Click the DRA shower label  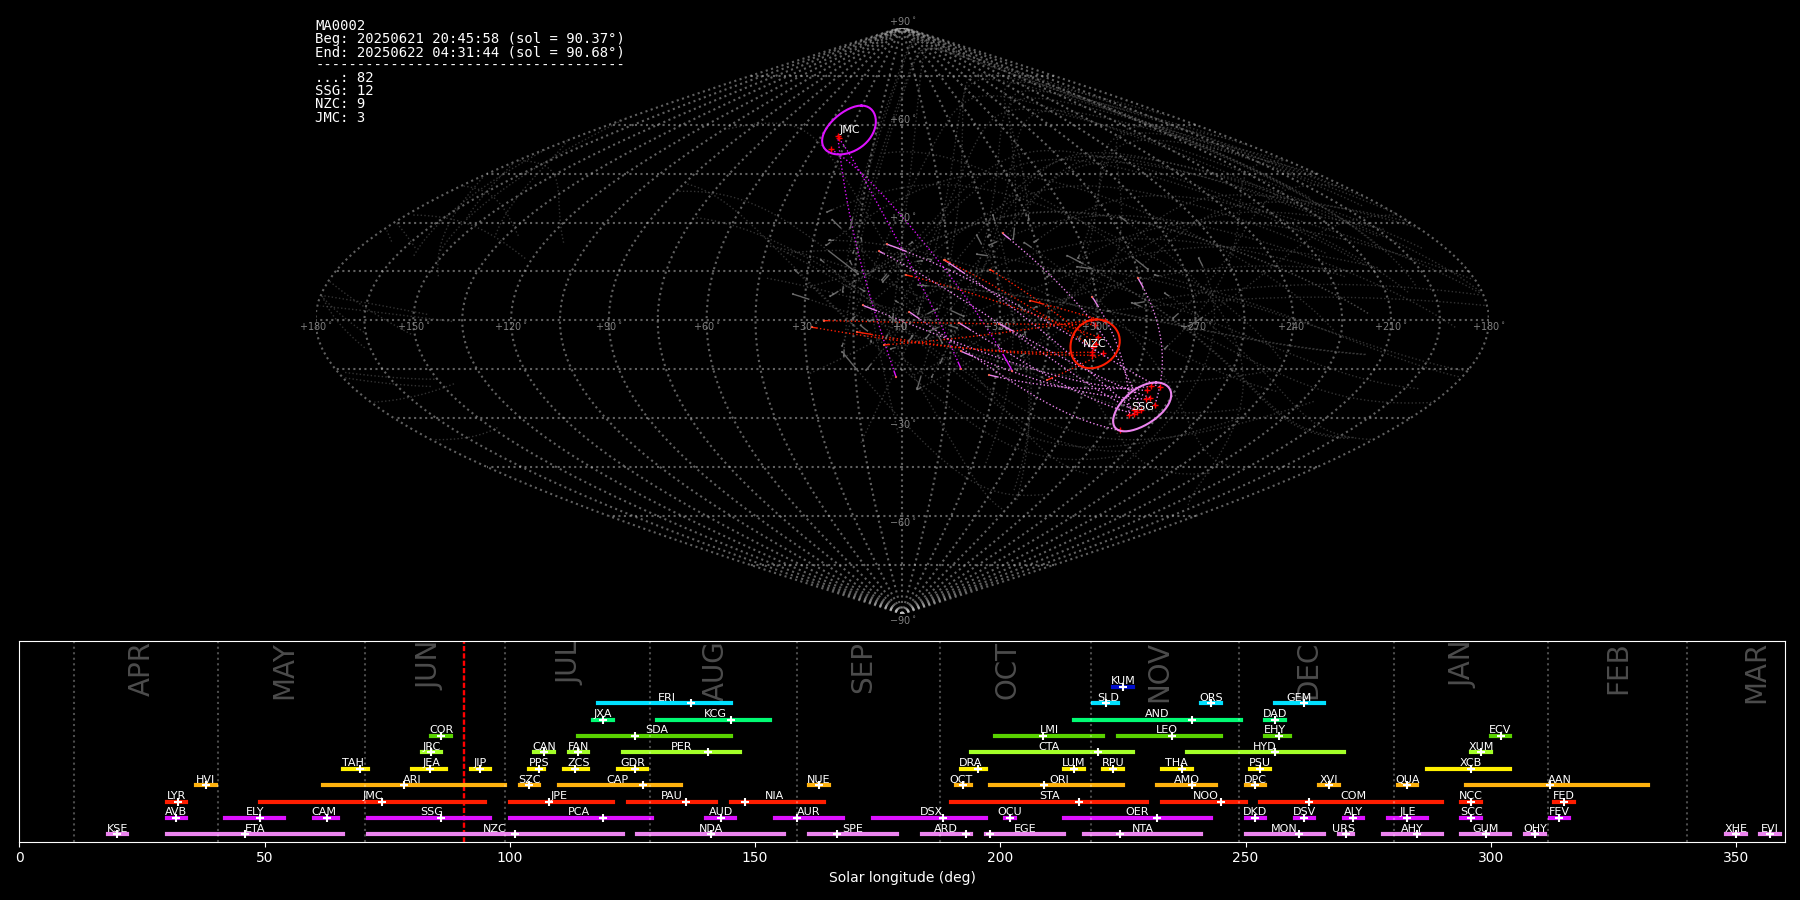[x=970, y=763]
